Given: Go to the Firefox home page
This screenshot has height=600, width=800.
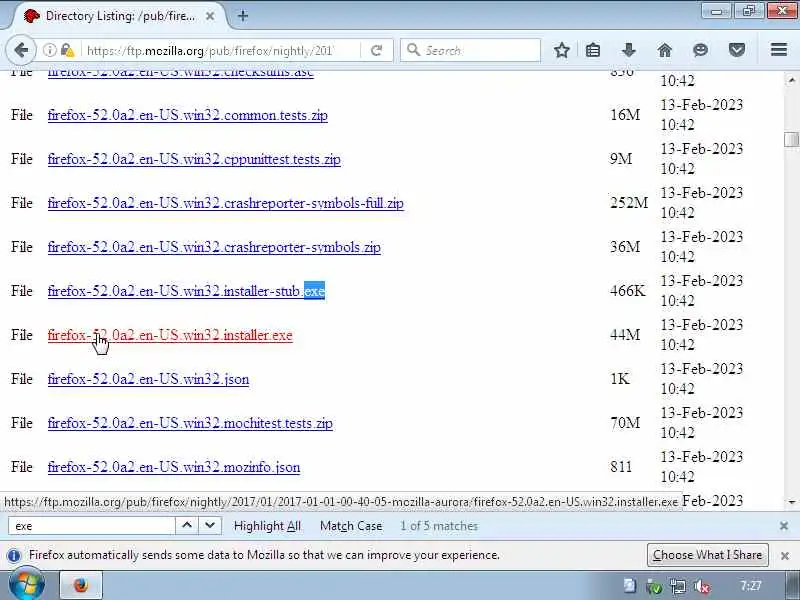Looking at the screenshot, I should (x=664, y=50).
